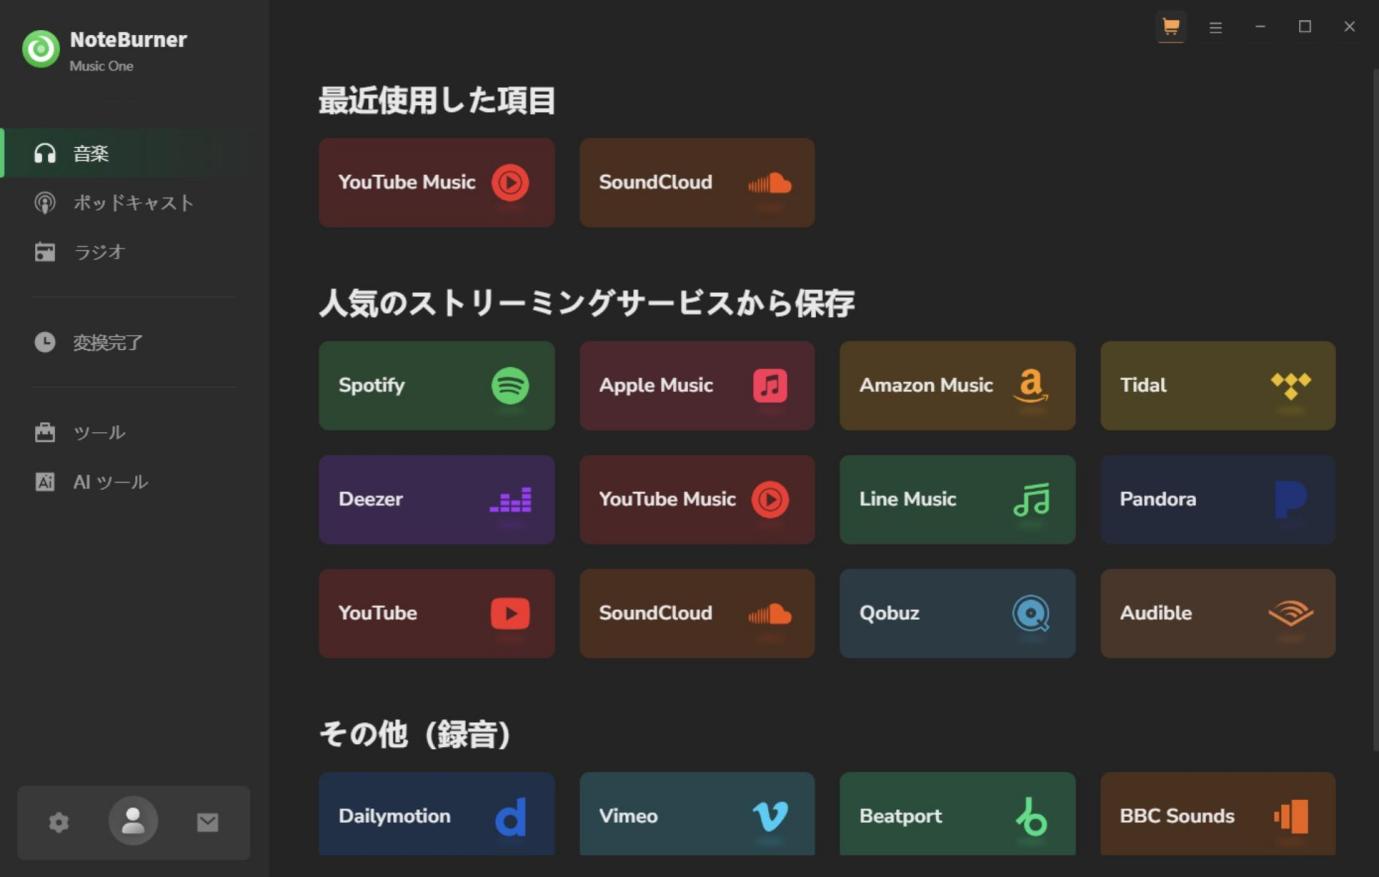
Task: Choose the Spotify service card
Action: 436,385
